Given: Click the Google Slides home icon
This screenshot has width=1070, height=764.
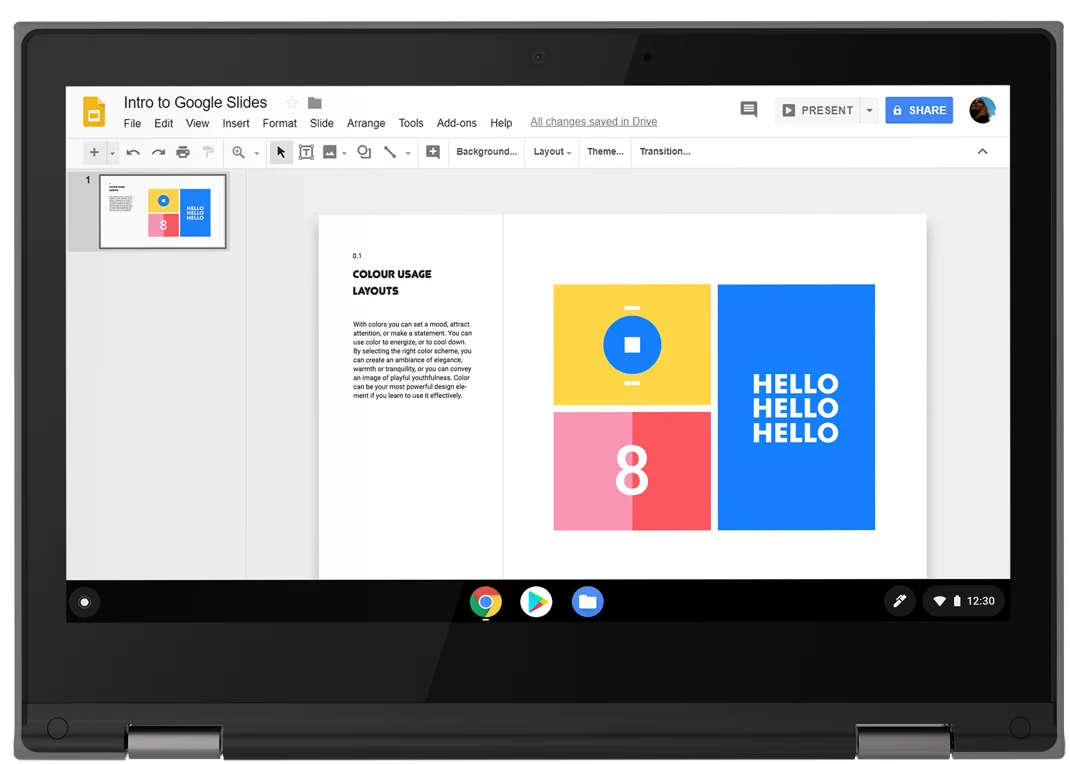Looking at the screenshot, I should (x=93, y=111).
